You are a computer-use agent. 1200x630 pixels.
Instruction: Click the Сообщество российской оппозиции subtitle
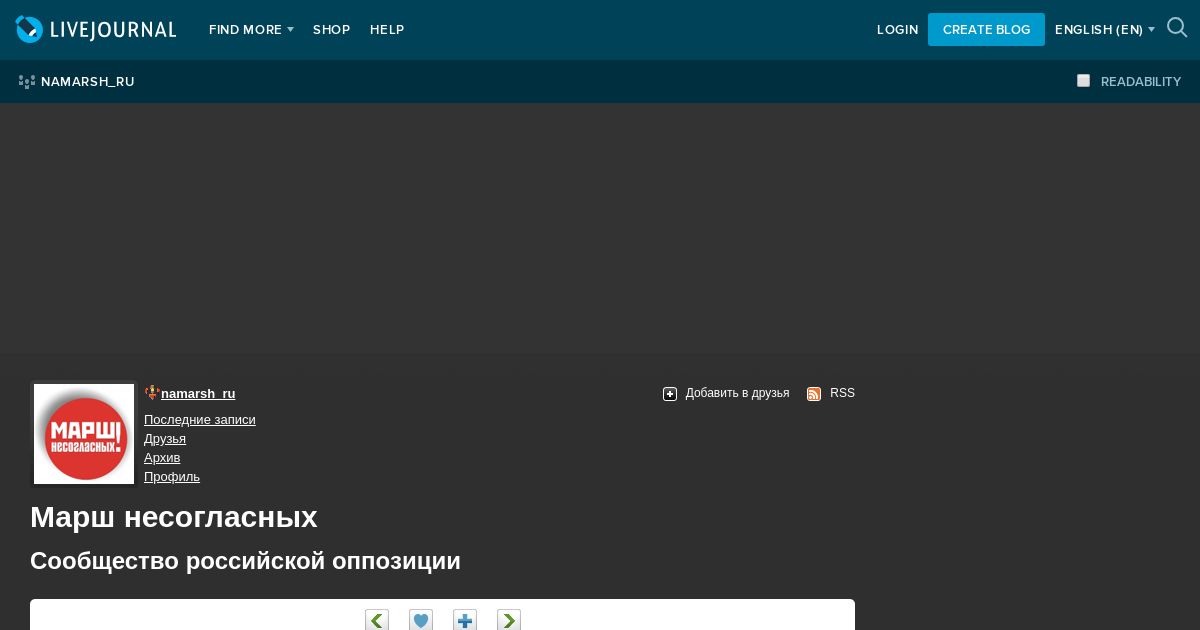tap(245, 561)
